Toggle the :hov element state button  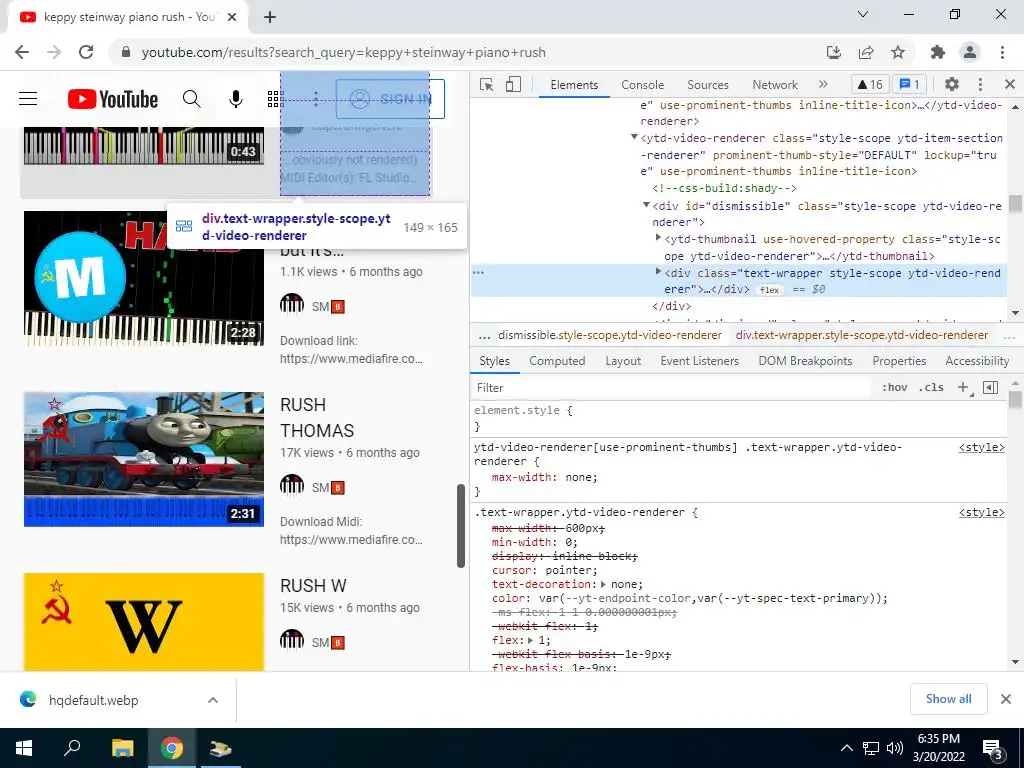(x=895, y=387)
